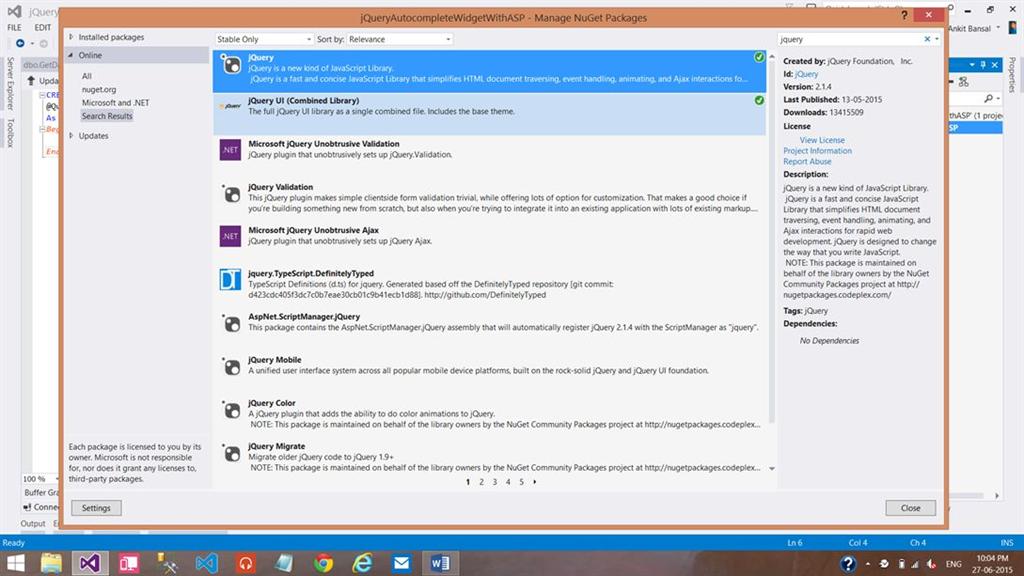
Task: Select the AspNet.ScriptManager.jQuery package icon
Action: click(231, 323)
